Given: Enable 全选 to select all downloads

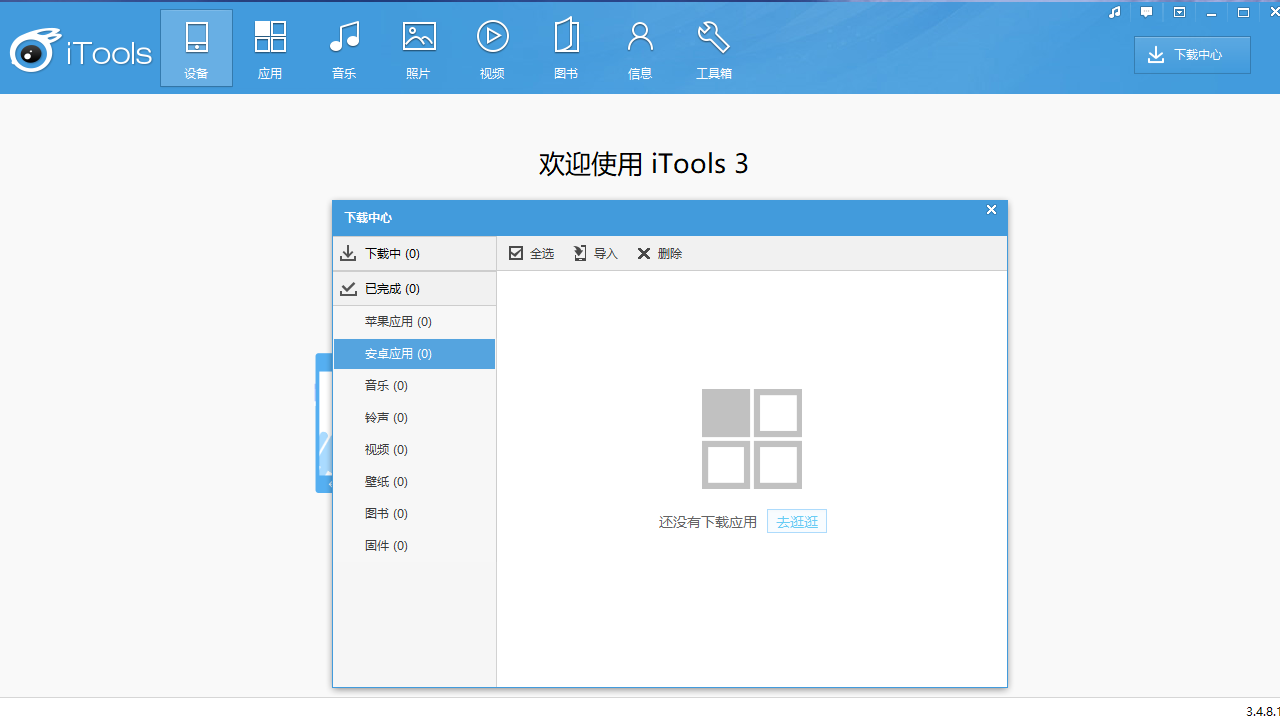Looking at the screenshot, I should 531,253.
